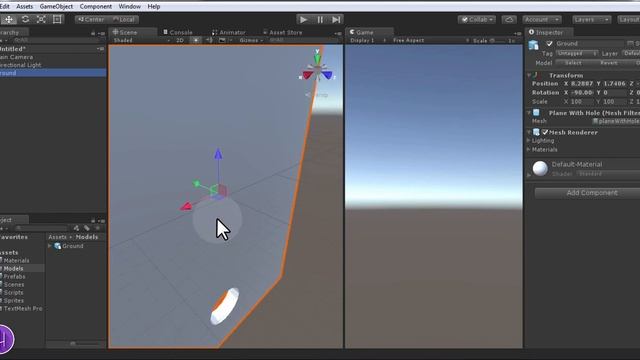This screenshot has width=640, height=360.
Task: Expand the Lighting section of Mesh Renderer
Action: pos(529,140)
